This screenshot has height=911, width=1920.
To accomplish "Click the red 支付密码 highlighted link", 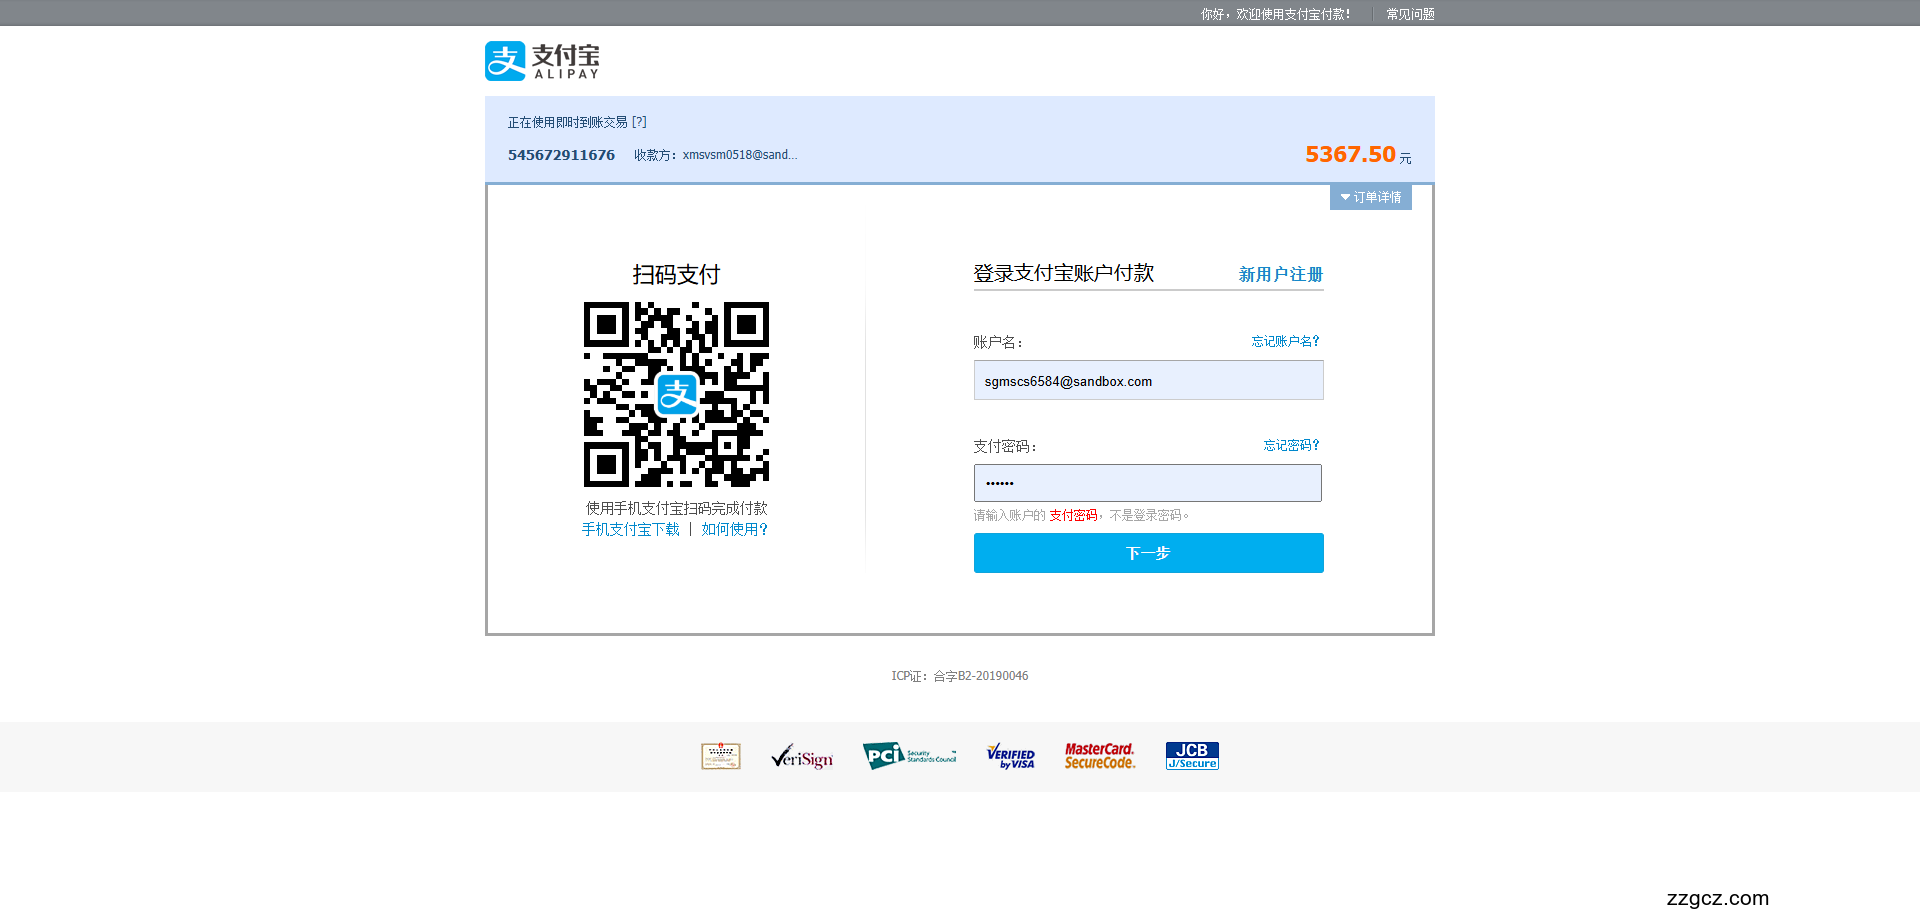I will tap(1074, 515).
